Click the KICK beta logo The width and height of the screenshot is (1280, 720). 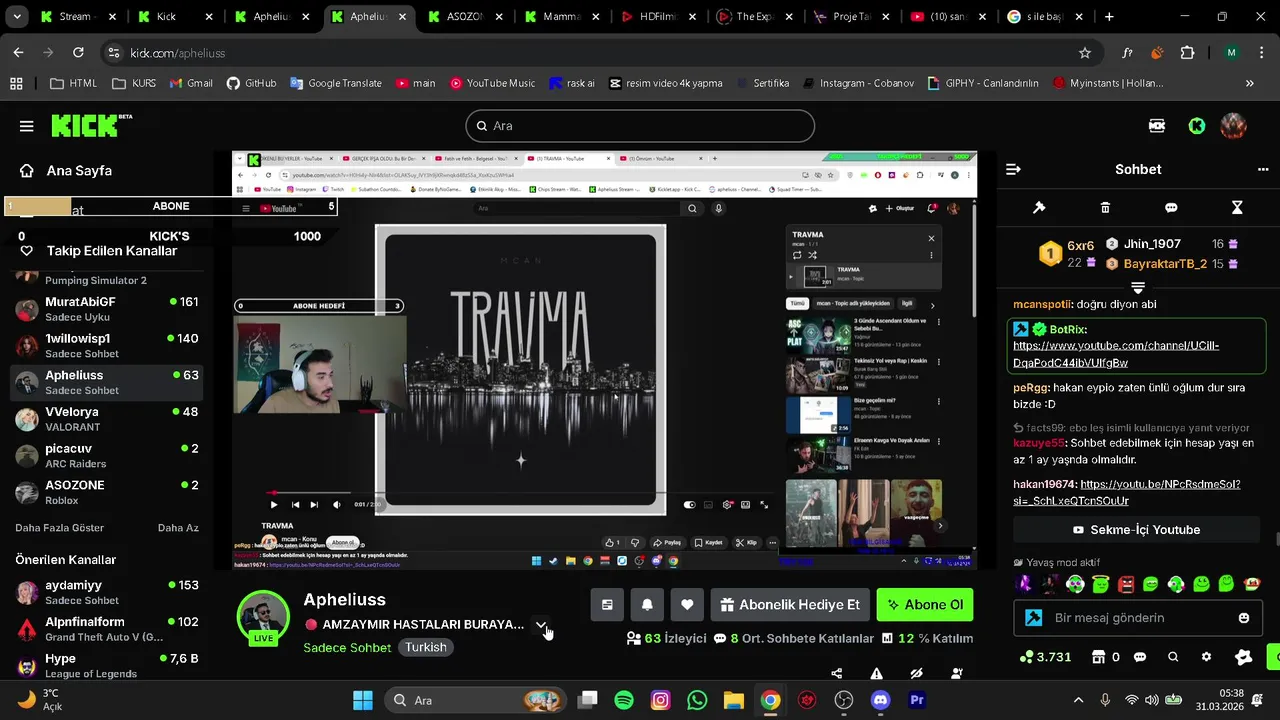(91, 125)
